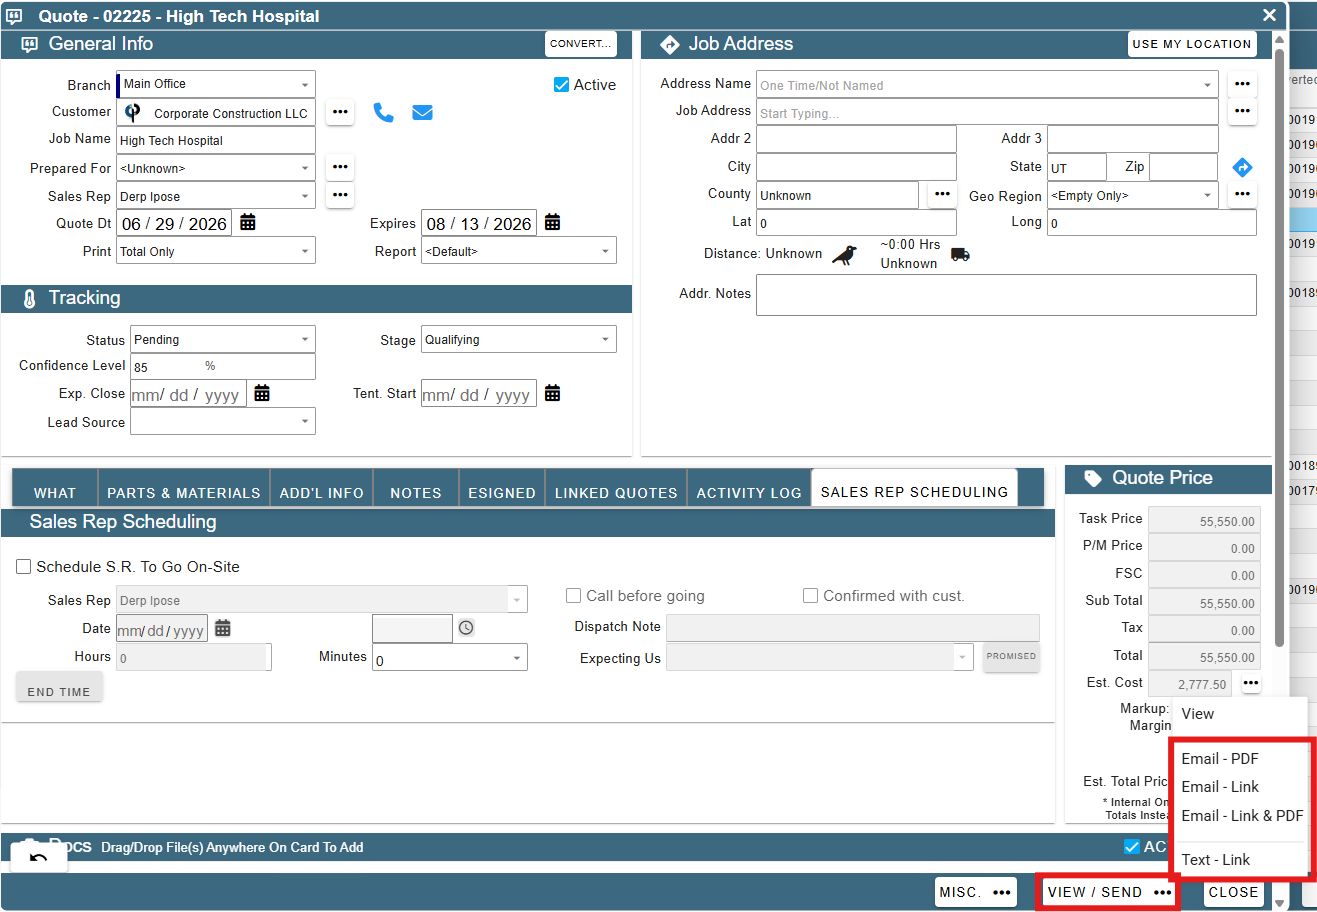Click the email envelope icon beside Customer
The height and width of the screenshot is (912, 1317).
pyautogui.click(x=422, y=112)
